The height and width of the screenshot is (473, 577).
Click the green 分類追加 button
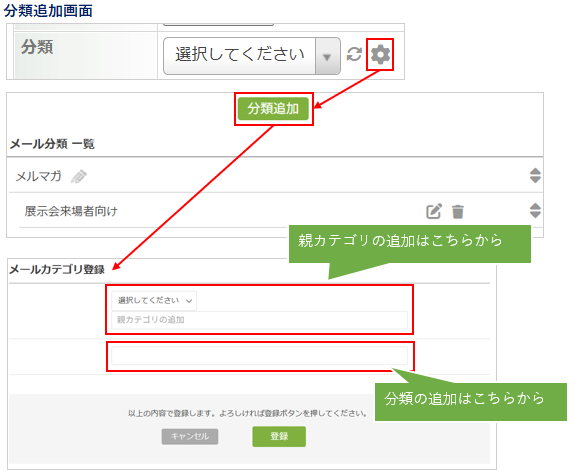click(x=273, y=109)
